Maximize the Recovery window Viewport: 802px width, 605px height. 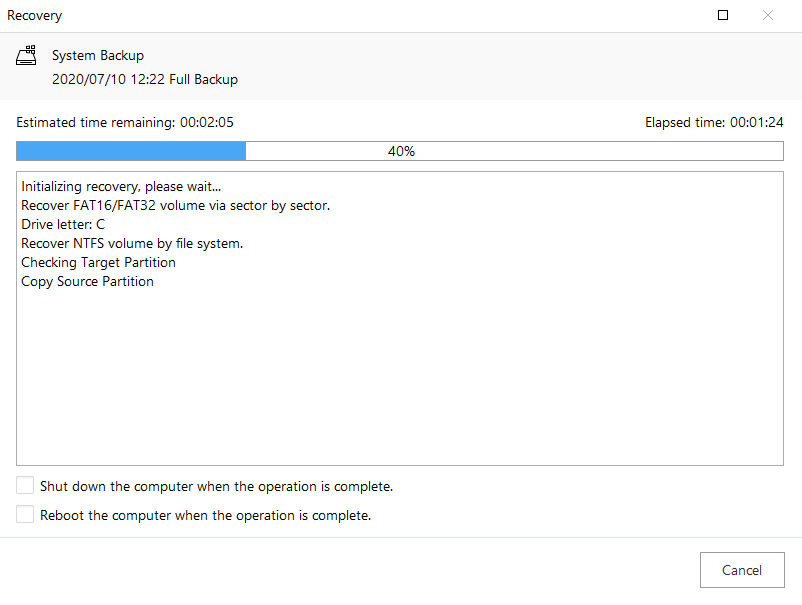723,15
